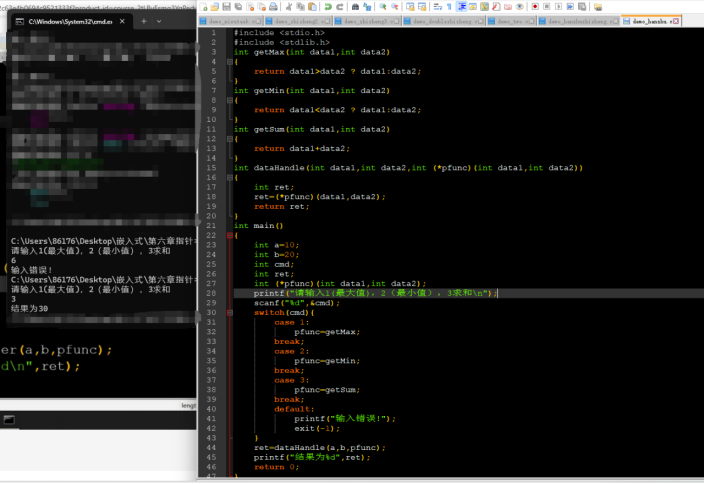Open the Function List panel icon
Screen dimensions: 705x484
(x=496, y=7)
